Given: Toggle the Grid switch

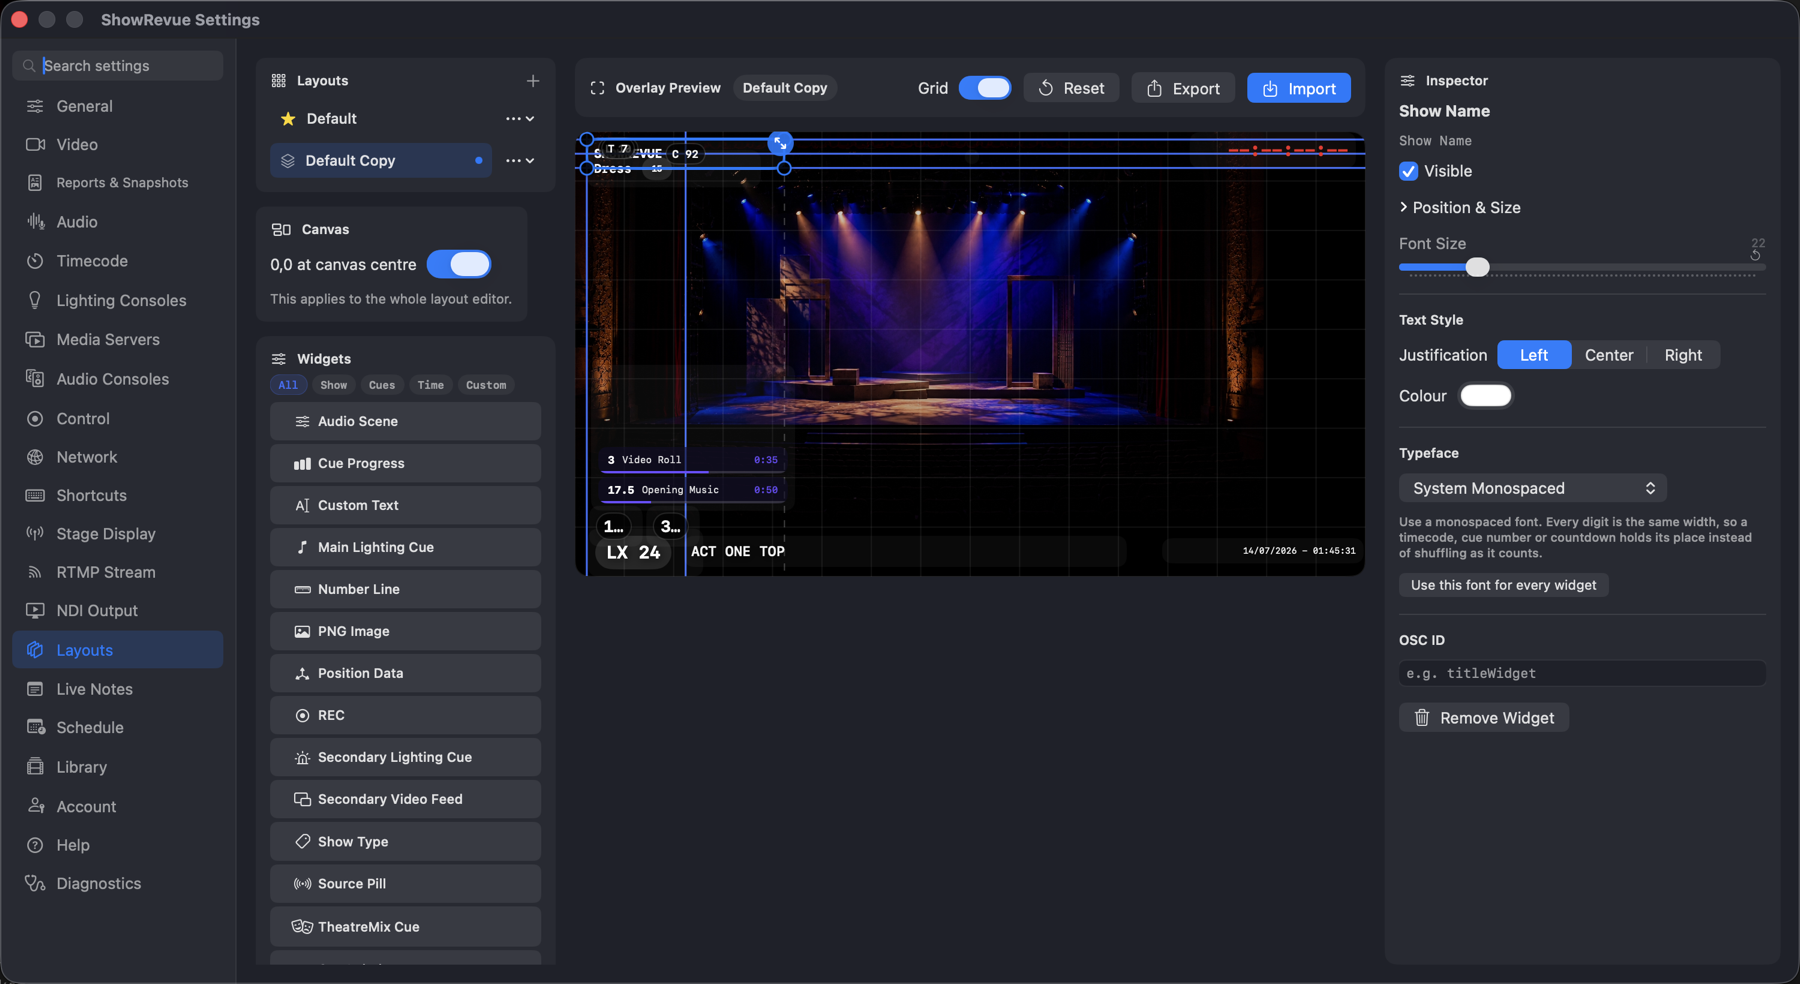Looking at the screenshot, I should [985, 88].
